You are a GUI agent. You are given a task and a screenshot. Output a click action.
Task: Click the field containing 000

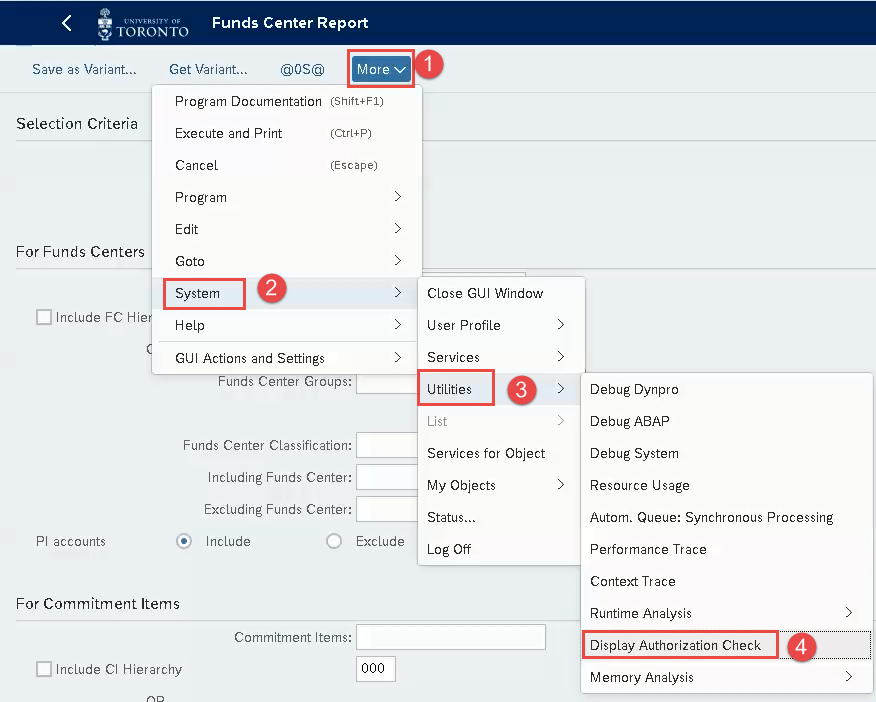pyautogui.click(x=375, y=668)
